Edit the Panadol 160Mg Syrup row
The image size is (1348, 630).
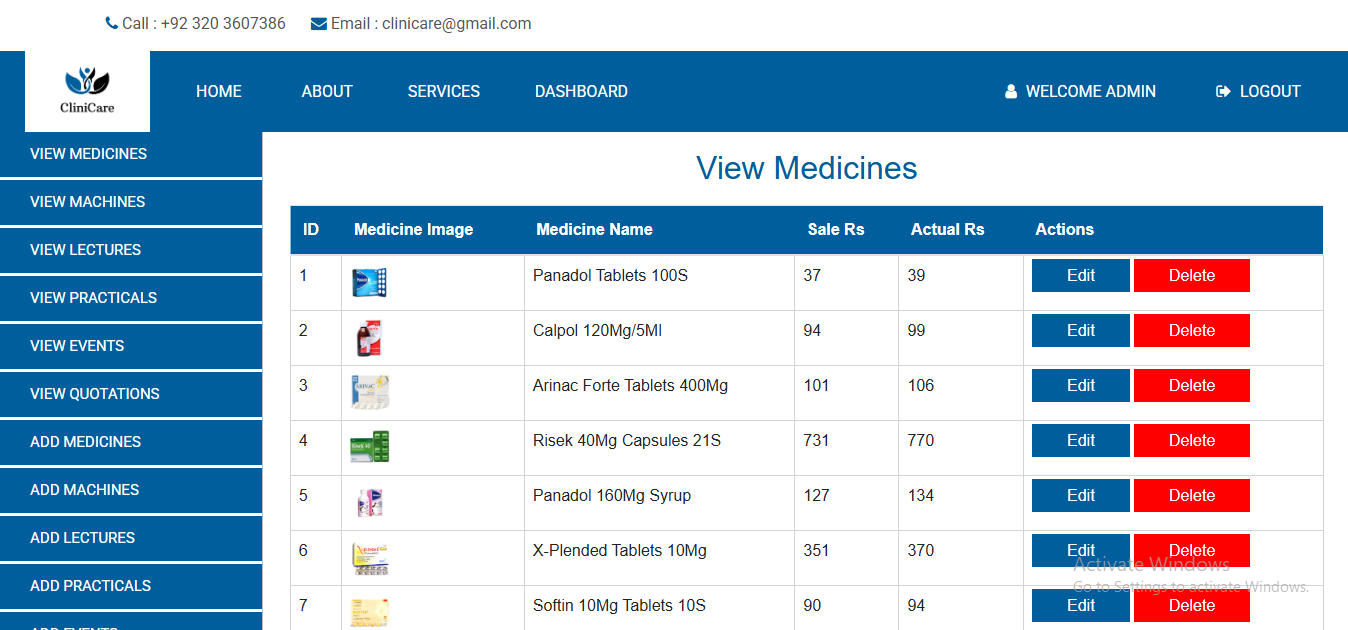click(x=1081, y=496)
